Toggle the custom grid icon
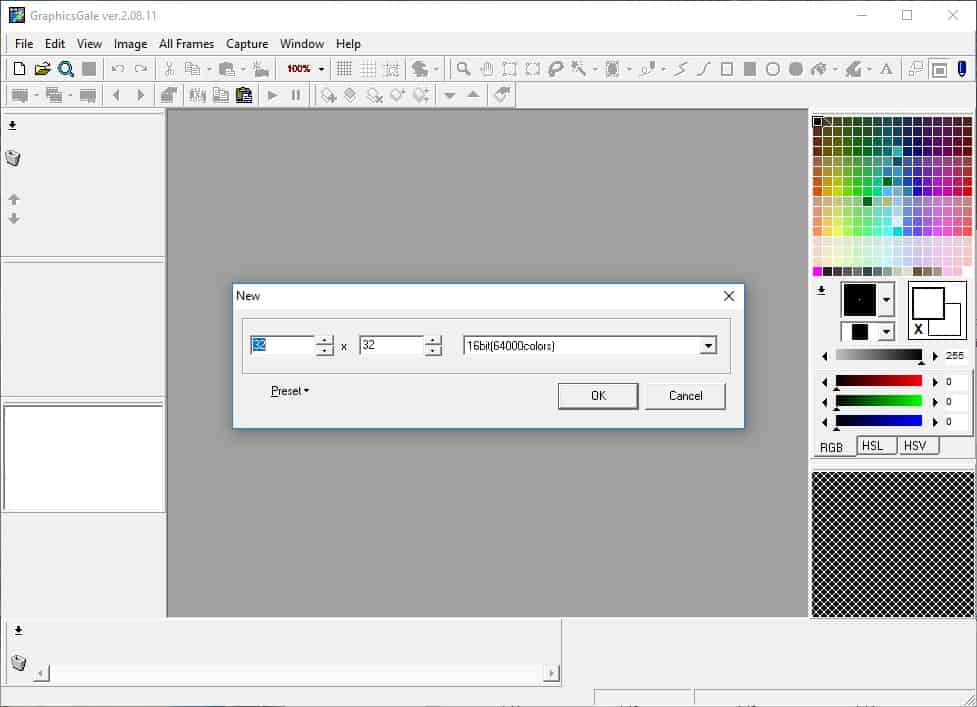This screenshot has height=707, width=977. [x=368, y=69]
